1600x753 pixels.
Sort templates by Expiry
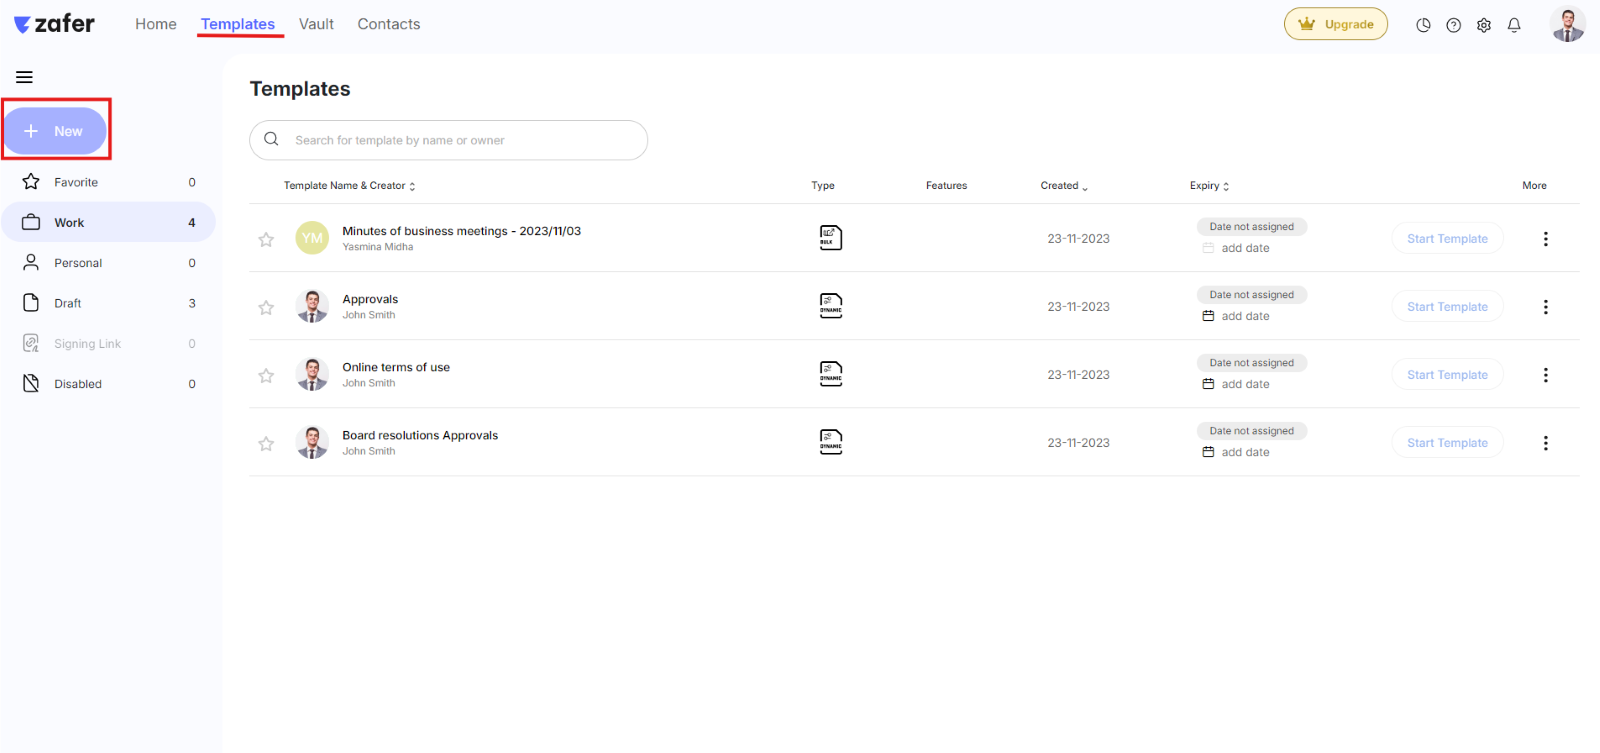1209,186
